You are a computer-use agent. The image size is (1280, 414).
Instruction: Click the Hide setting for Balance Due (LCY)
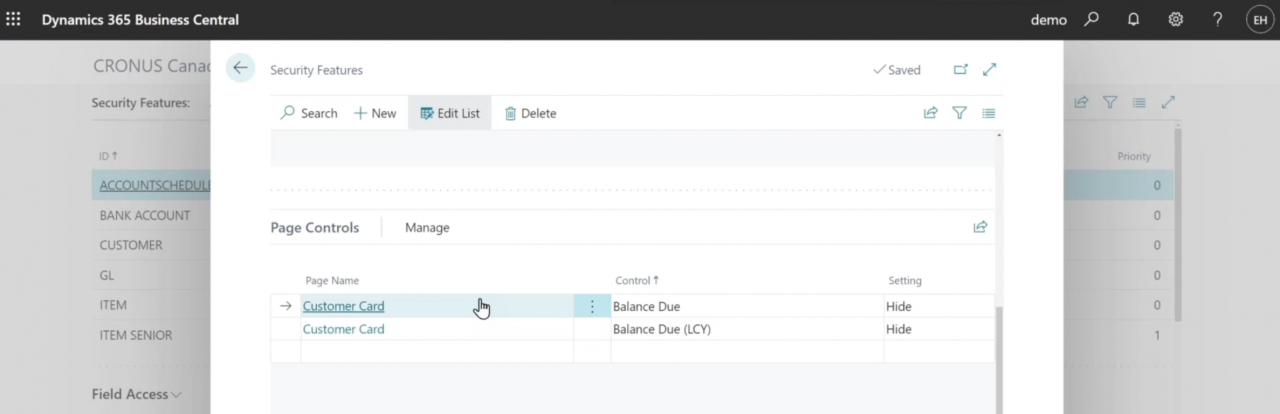[939, 329]
